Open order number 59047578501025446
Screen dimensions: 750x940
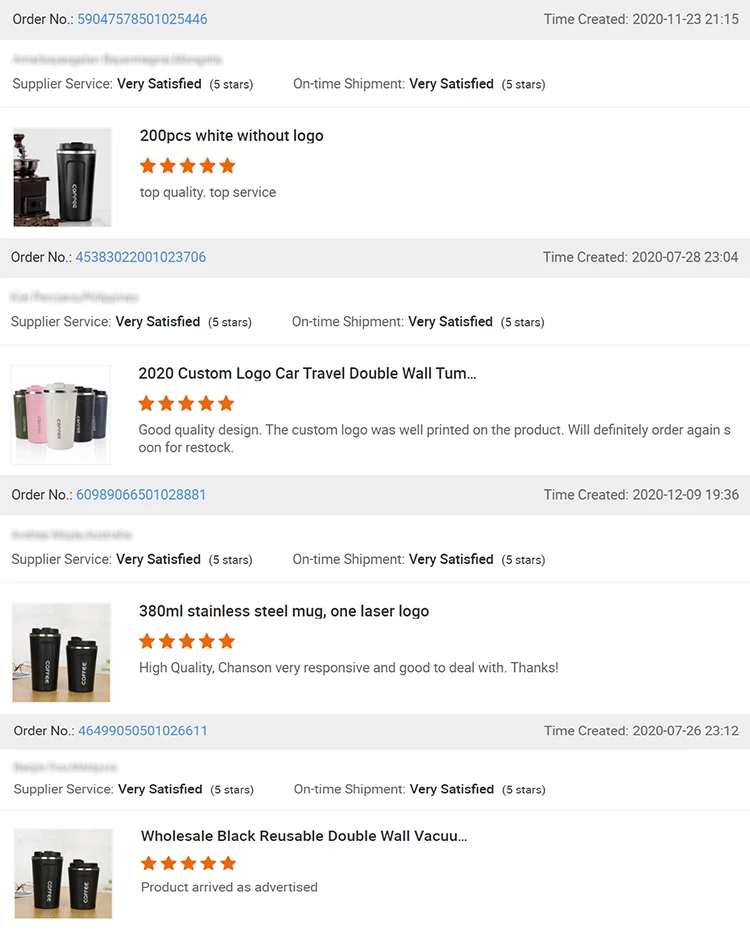(x=142, y=20)
